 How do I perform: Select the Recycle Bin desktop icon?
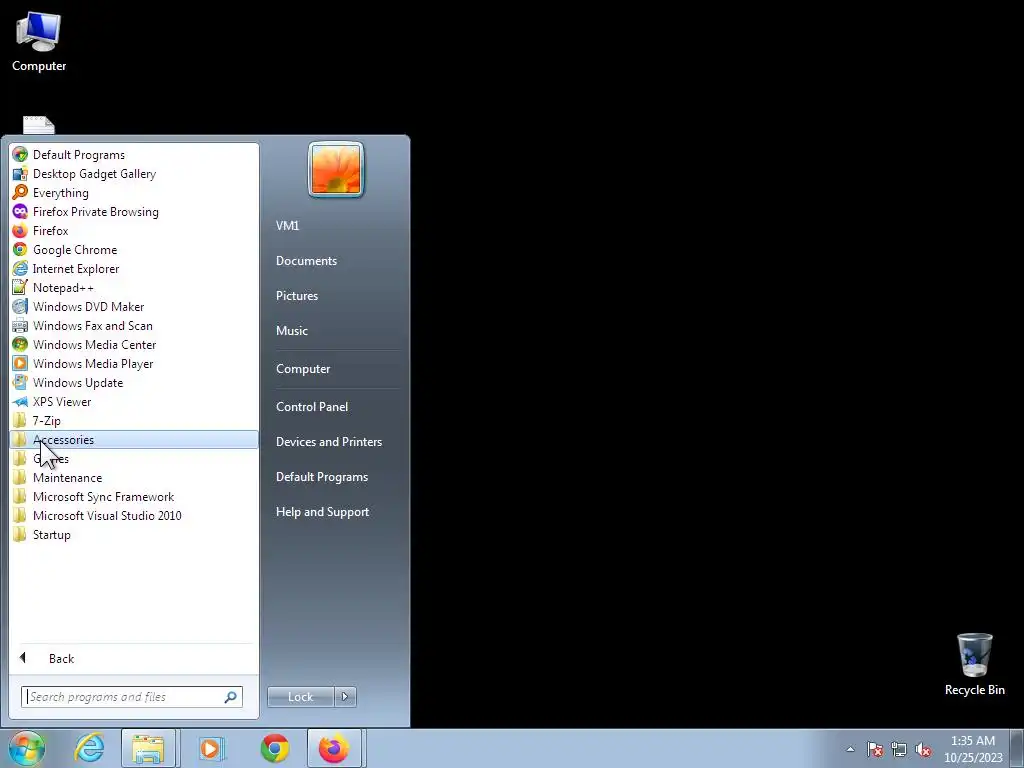tap(974, 665)
